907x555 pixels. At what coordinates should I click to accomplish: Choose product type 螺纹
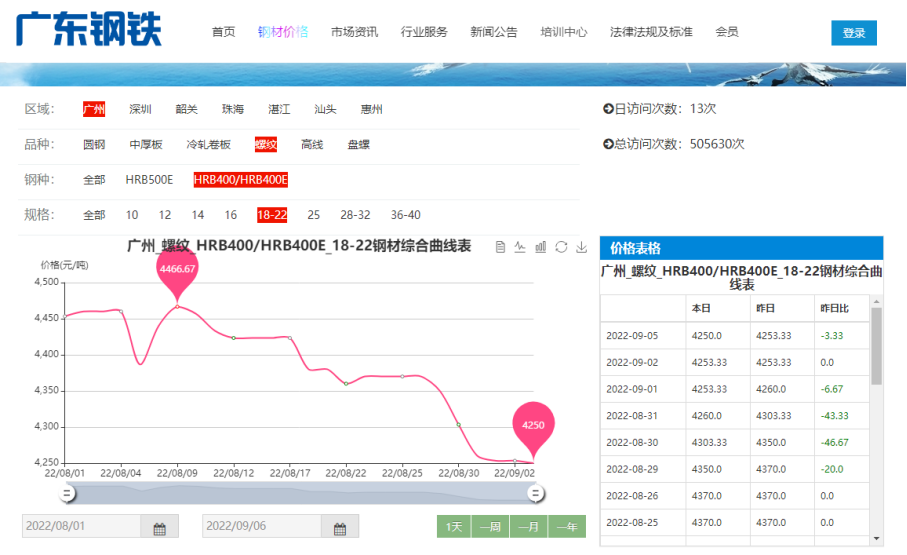coord(266,145)
